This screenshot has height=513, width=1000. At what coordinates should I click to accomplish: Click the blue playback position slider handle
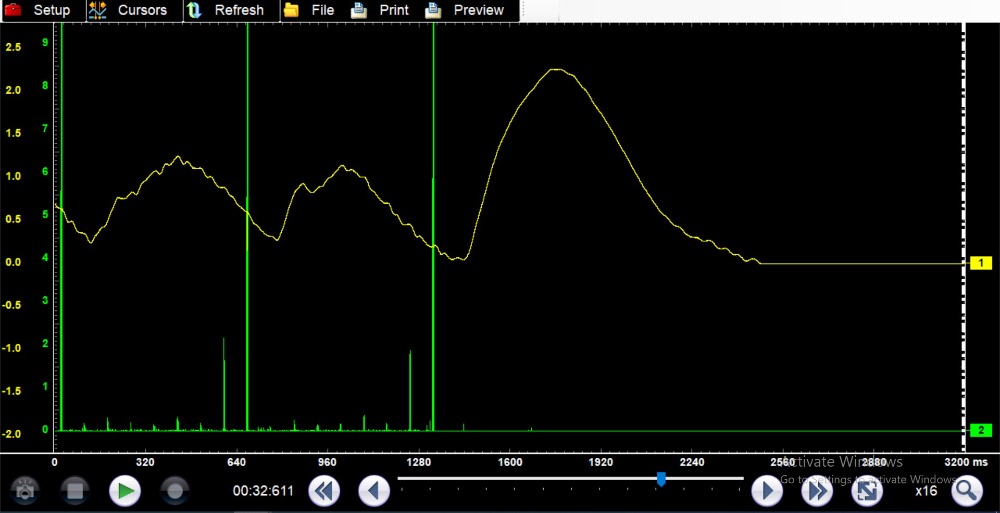click(x=661, y=479)
